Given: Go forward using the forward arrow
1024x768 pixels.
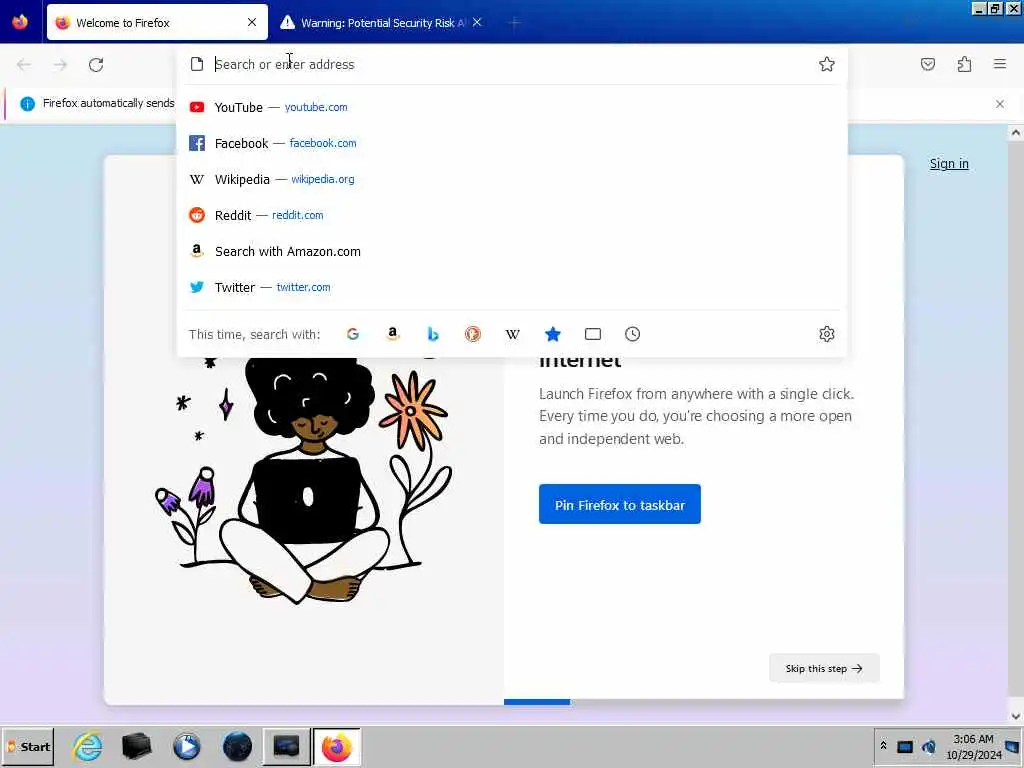Looking at the screenshot, I should [x=60, y=65].
